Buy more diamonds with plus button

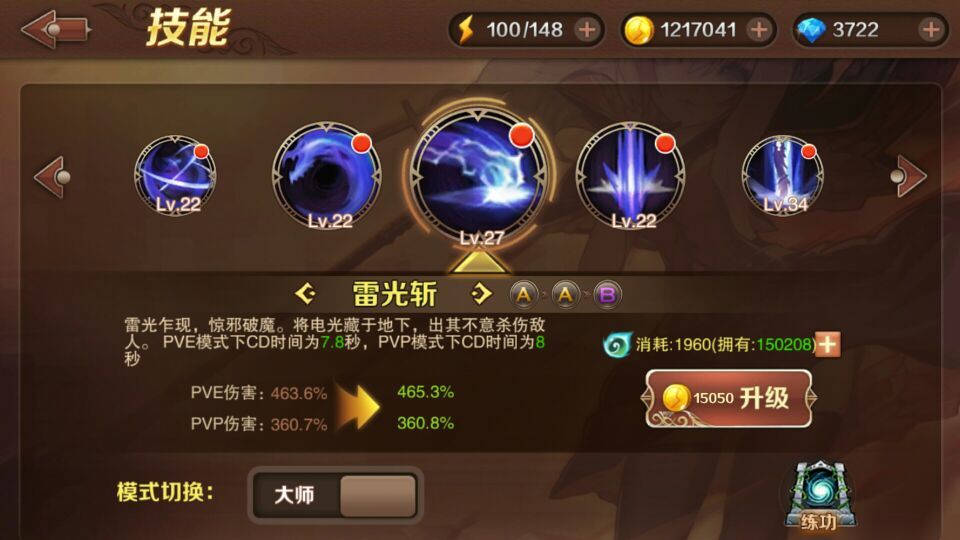931,29
